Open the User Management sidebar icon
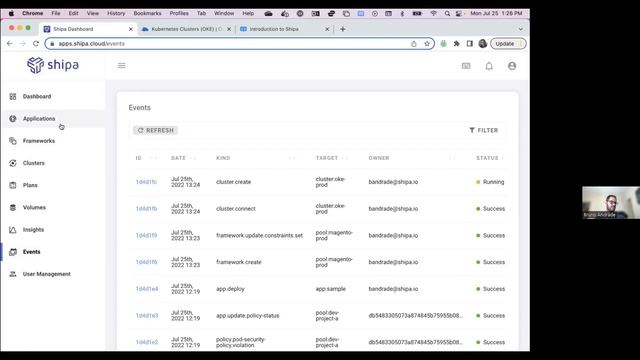Screen dimensions: 640x360 tap(13, 274)
